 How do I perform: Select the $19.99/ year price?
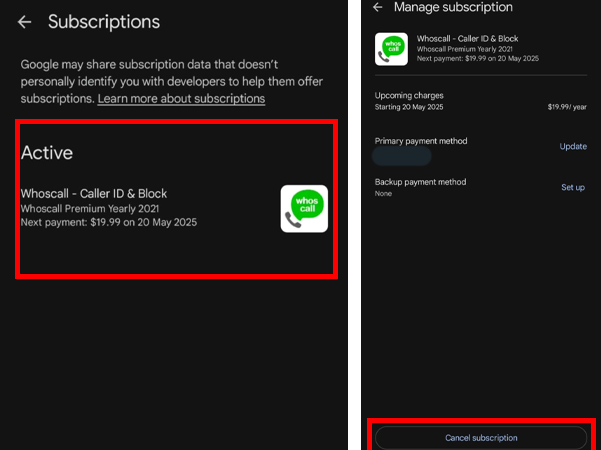pos(567,107)
